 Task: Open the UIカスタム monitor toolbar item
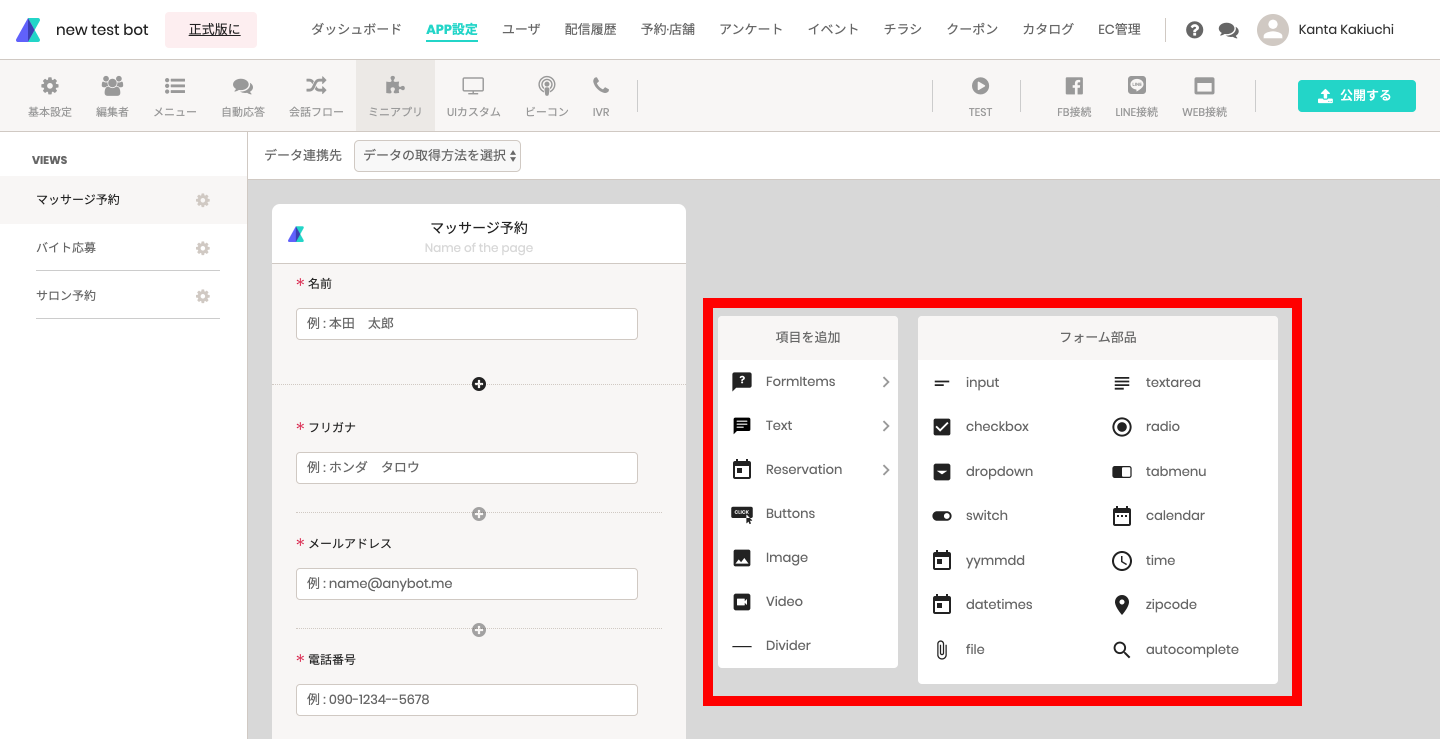473,96
